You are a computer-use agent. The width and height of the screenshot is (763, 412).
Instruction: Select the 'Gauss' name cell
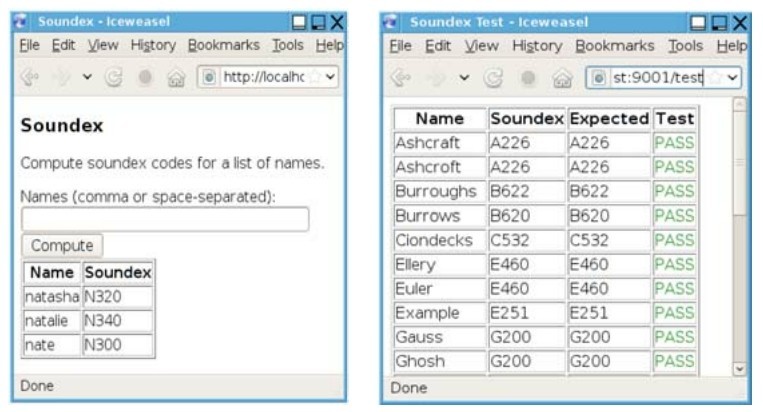440,338
